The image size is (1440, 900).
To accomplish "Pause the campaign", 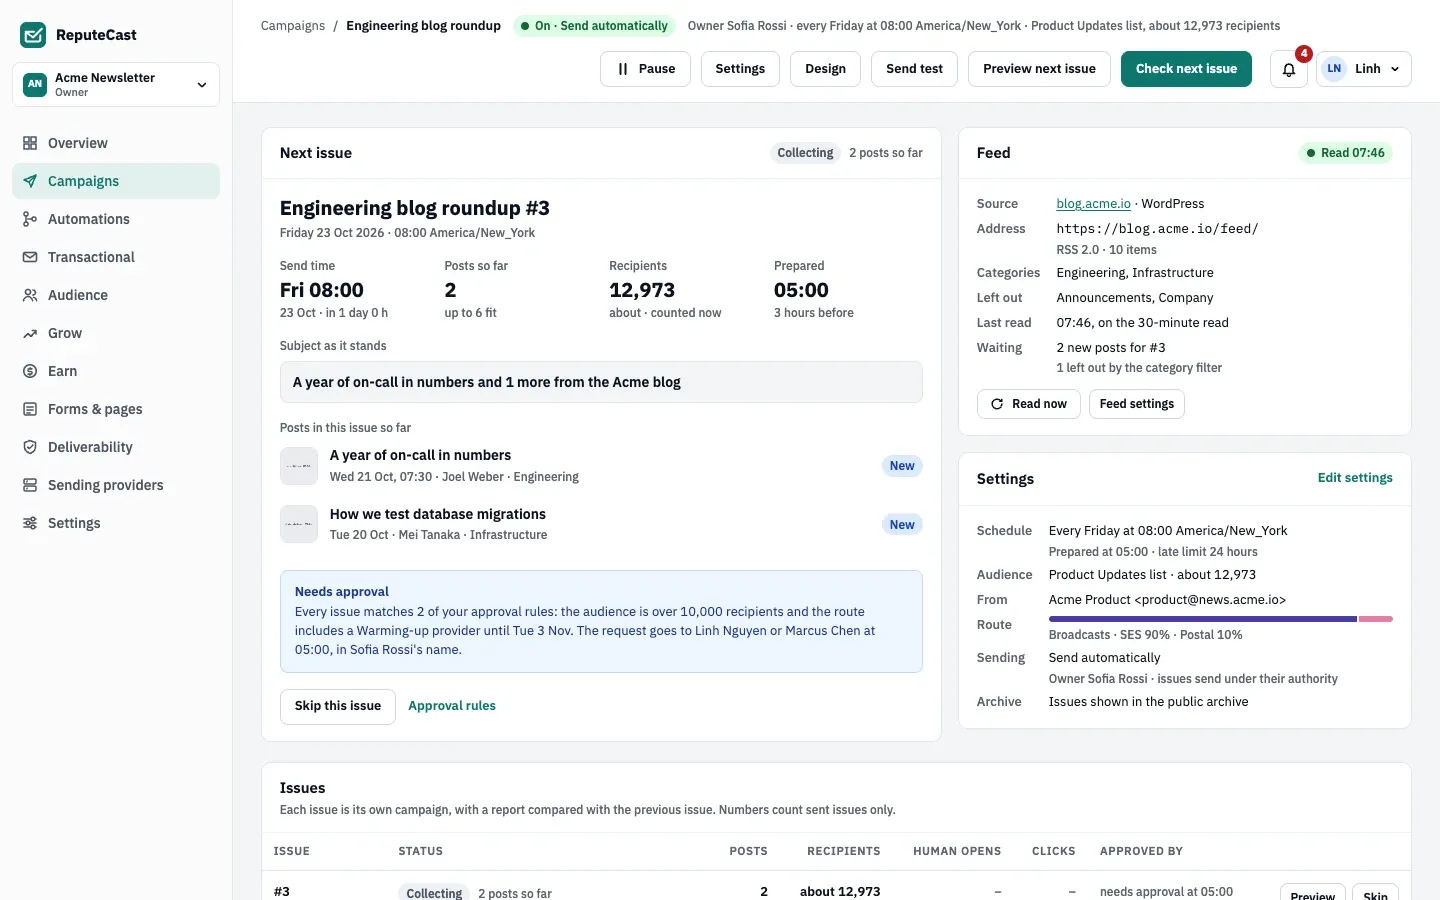I will 645,69.
